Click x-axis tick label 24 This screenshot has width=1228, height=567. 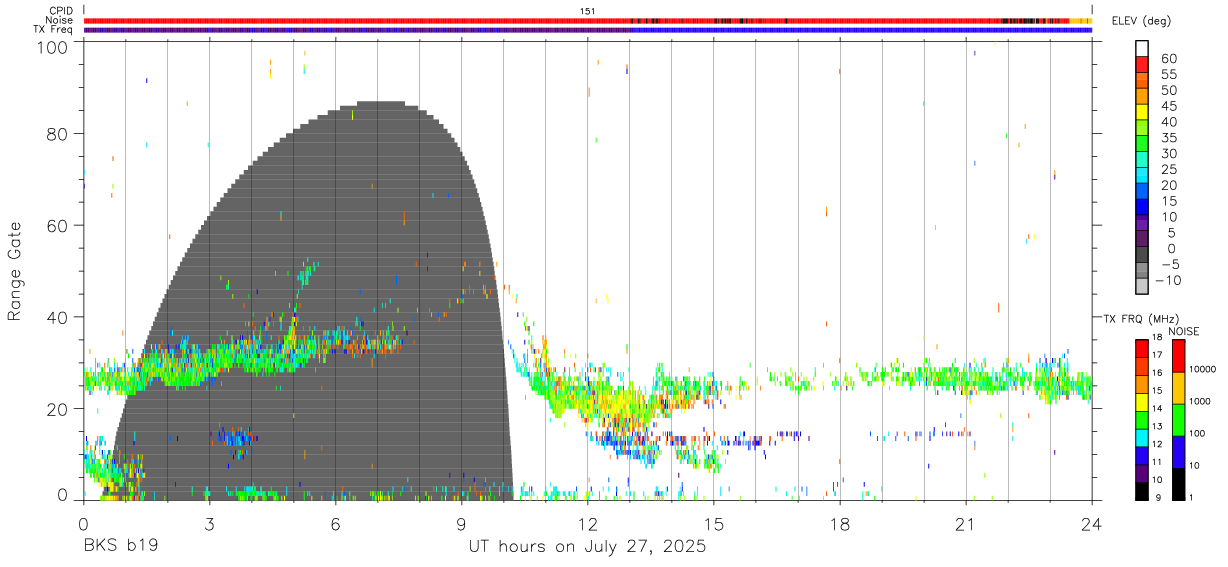click(1092, 523)
